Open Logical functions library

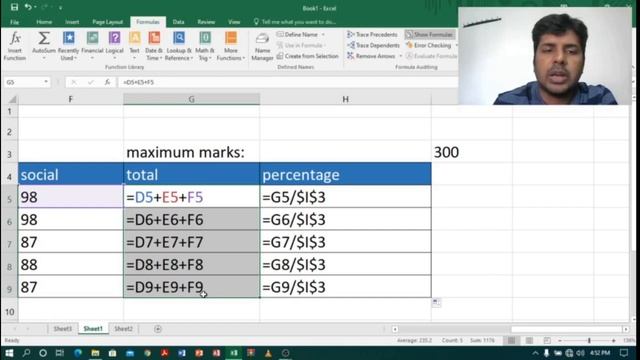(114, 46)
